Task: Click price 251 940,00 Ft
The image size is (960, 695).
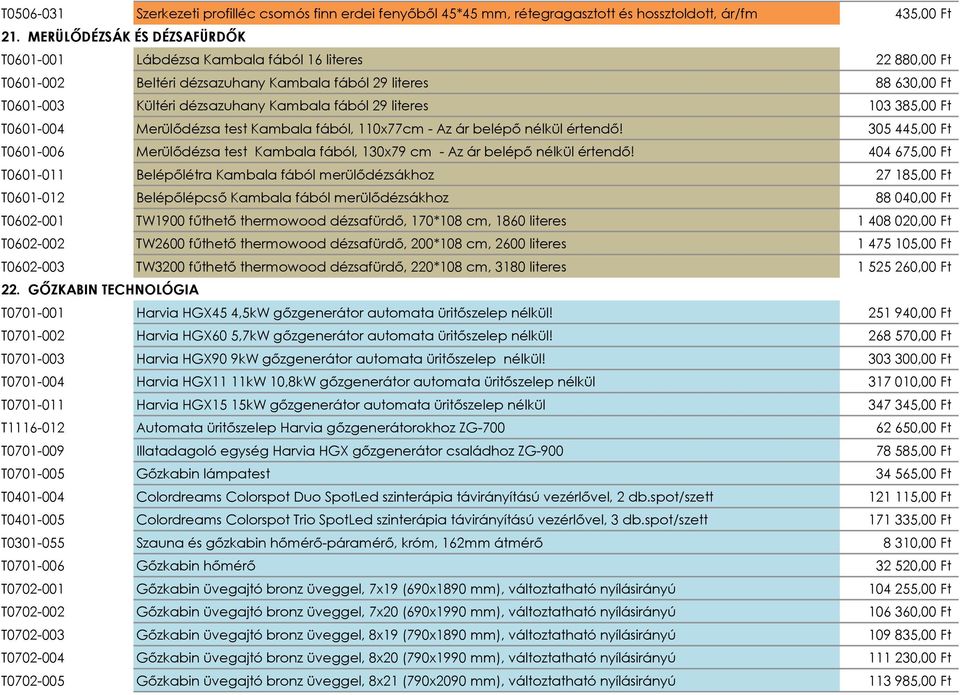Action: coord(910,313)
